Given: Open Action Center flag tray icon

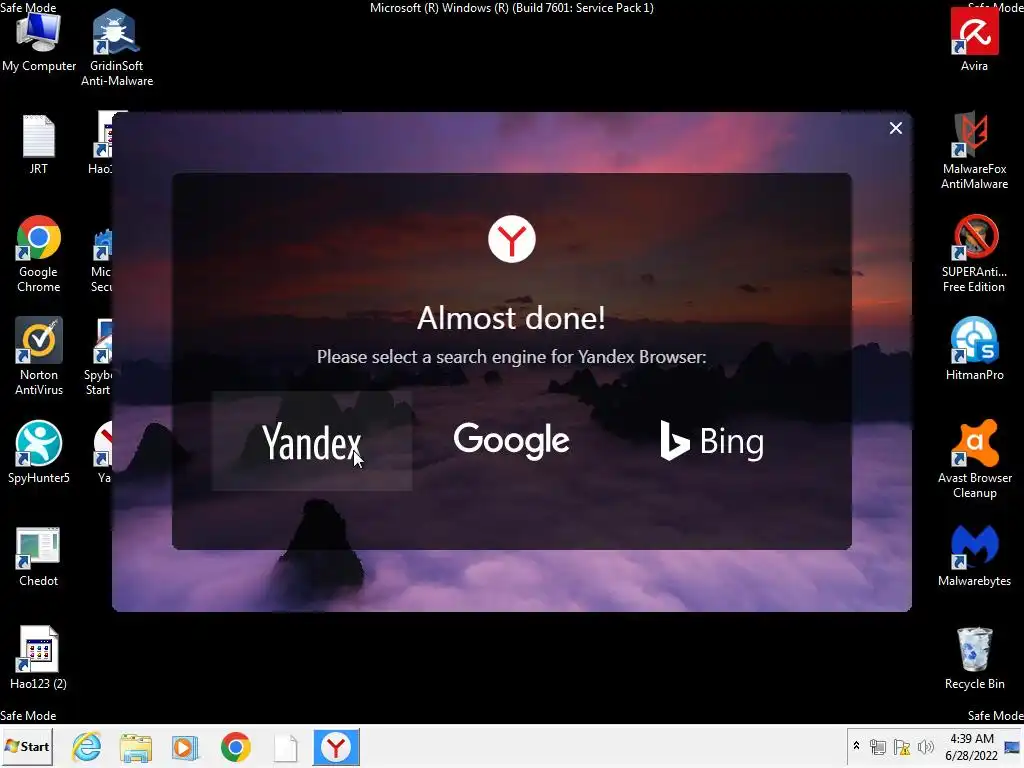Looking at the screenshot, I should (x=902, y=747).
